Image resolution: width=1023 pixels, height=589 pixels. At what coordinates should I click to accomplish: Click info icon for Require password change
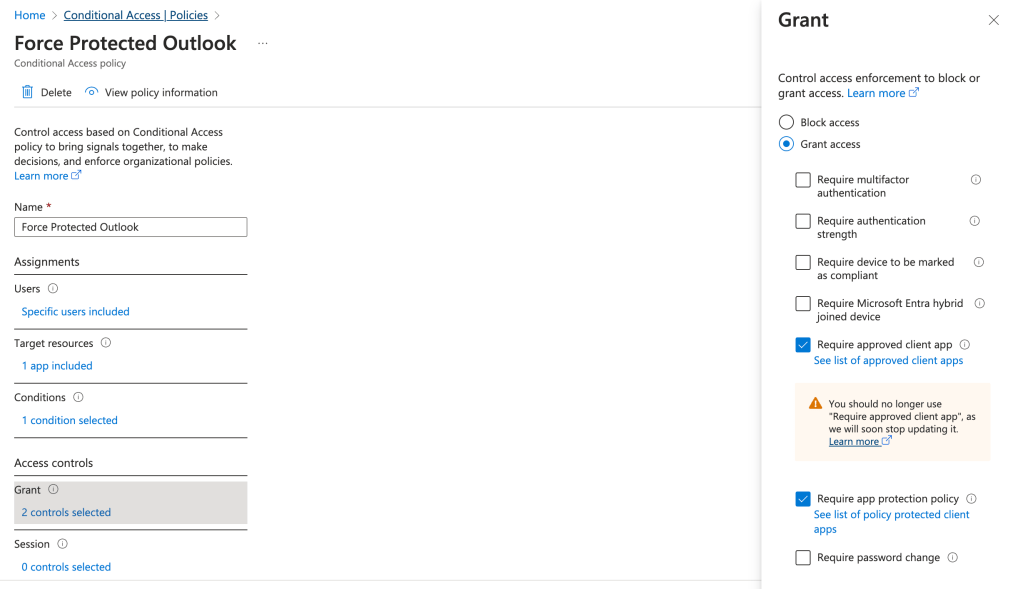pos(953,558)
